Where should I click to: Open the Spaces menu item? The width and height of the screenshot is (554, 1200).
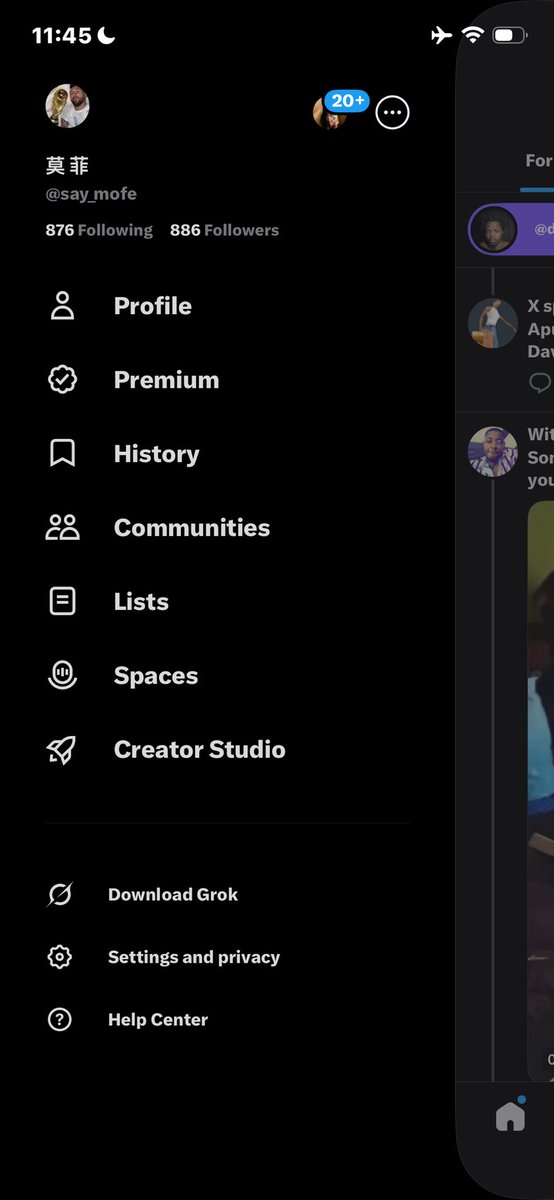[x=226, y=676]
